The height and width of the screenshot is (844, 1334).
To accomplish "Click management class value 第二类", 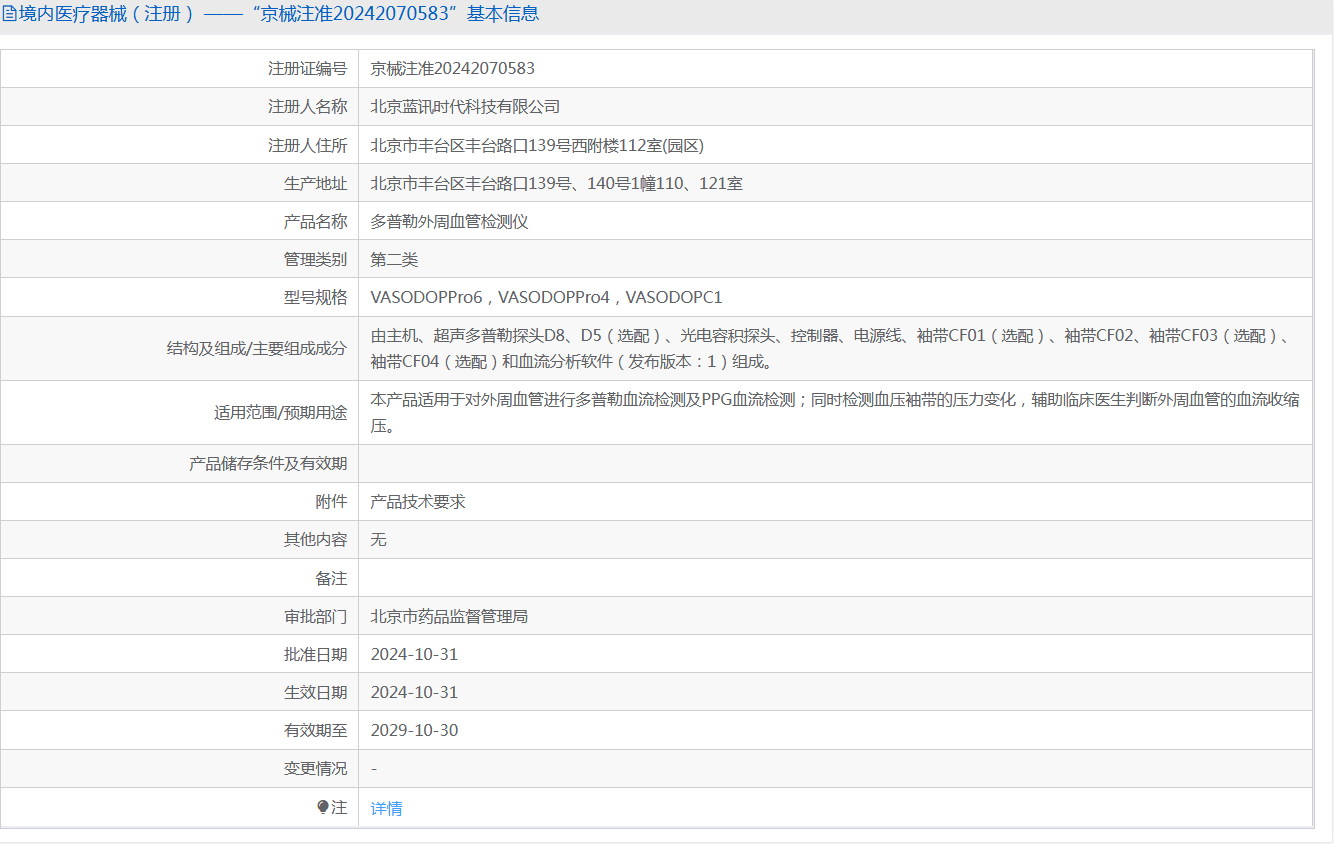I will coord(394,259).
